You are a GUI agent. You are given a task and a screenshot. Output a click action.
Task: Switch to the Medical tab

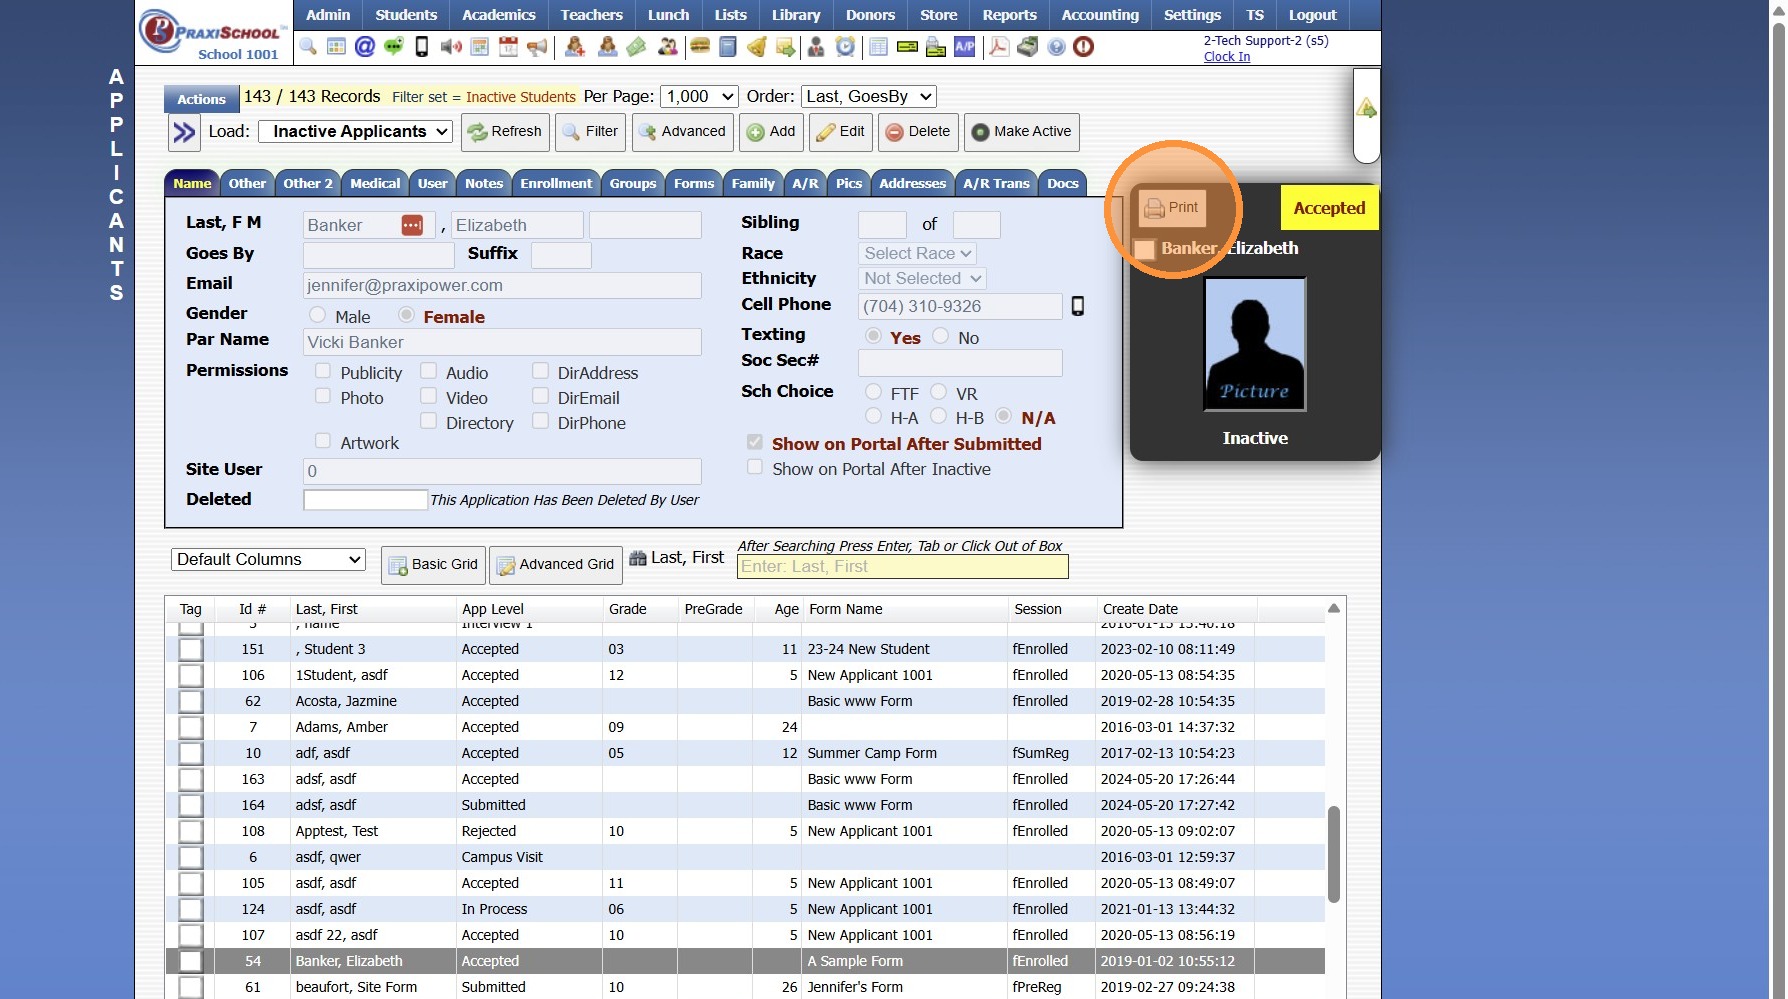[375, 183]
